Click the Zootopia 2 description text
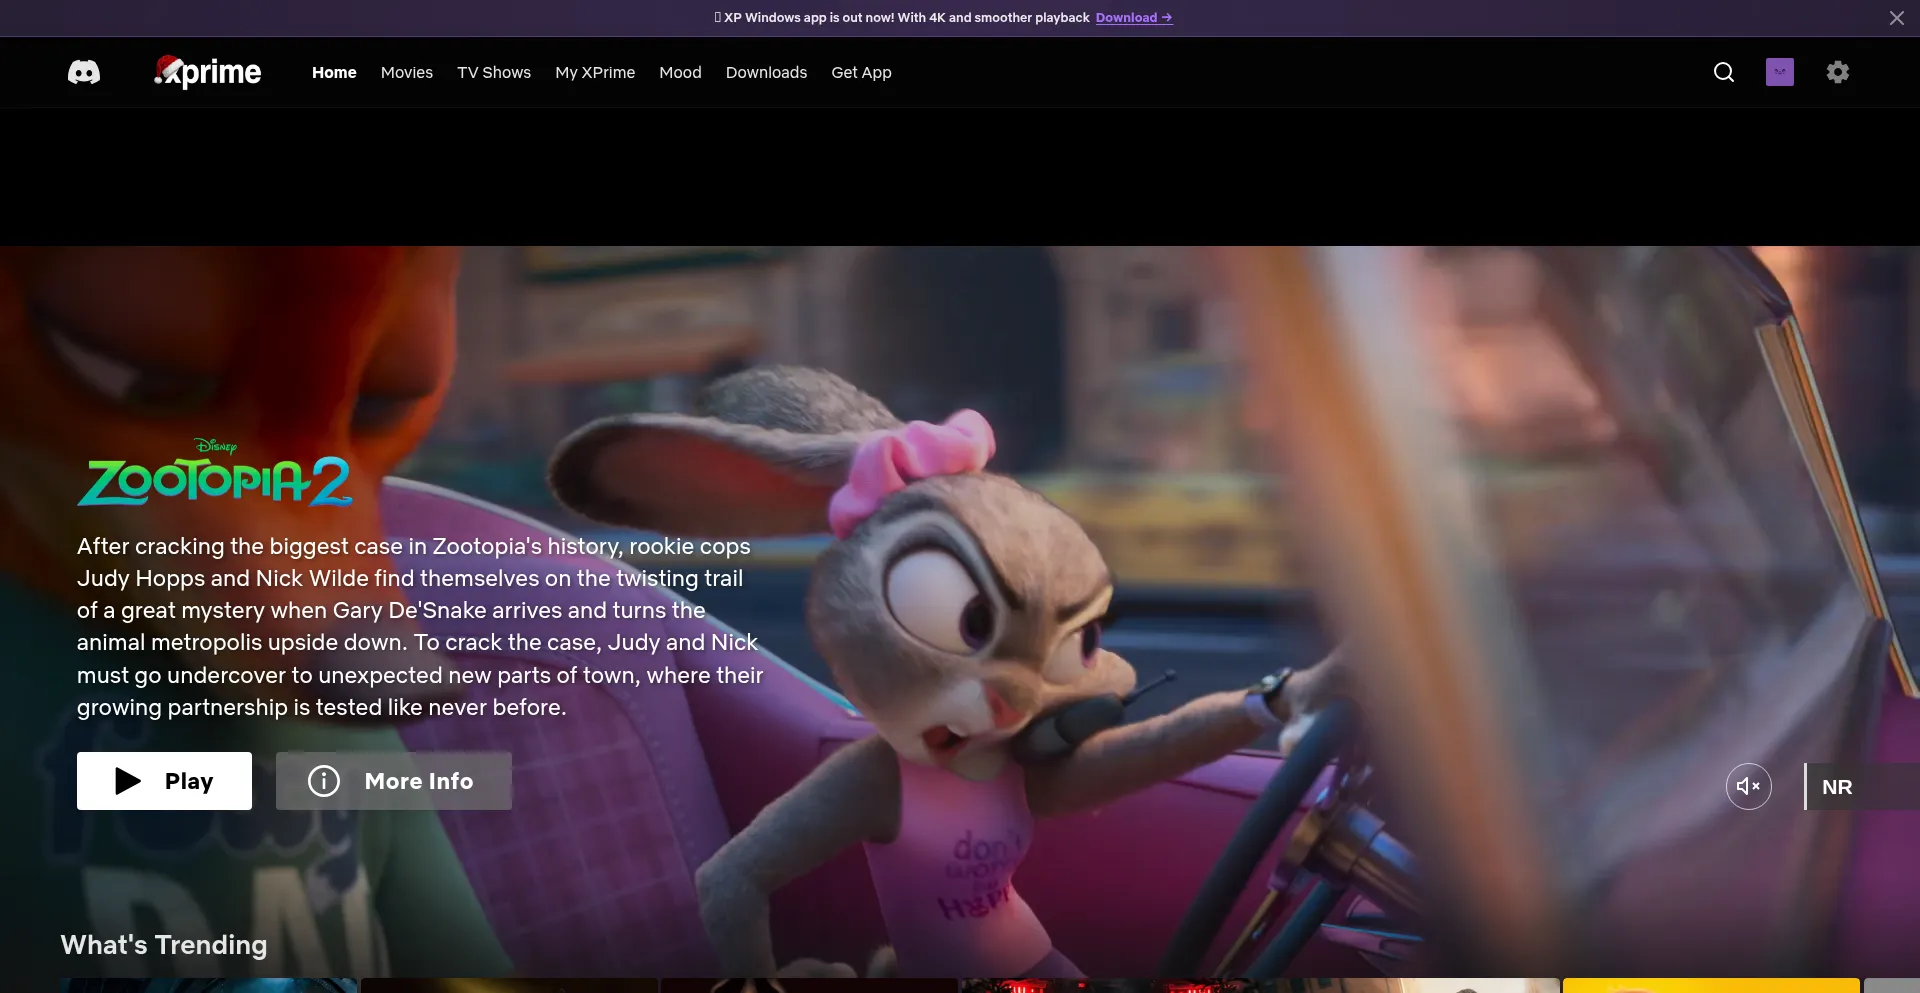1920x993 pixels. click(420, 627)
